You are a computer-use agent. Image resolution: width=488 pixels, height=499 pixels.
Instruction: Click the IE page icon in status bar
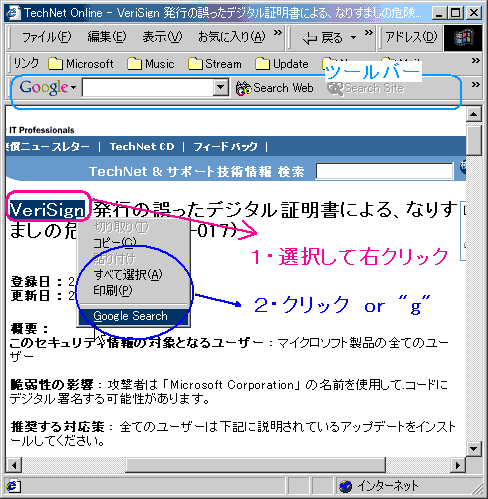click(13, 487)
